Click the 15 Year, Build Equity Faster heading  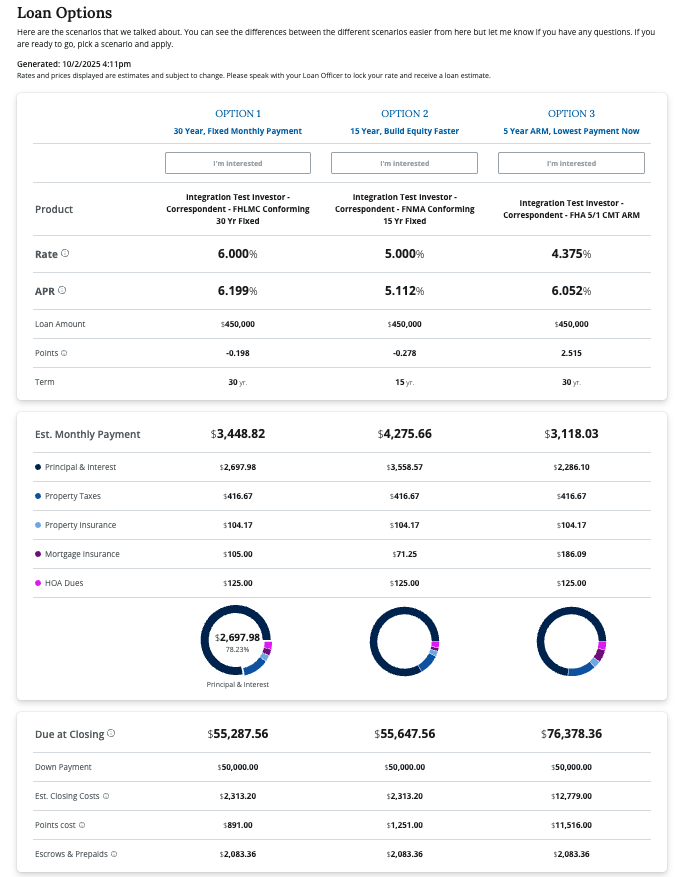coord(404,131)
